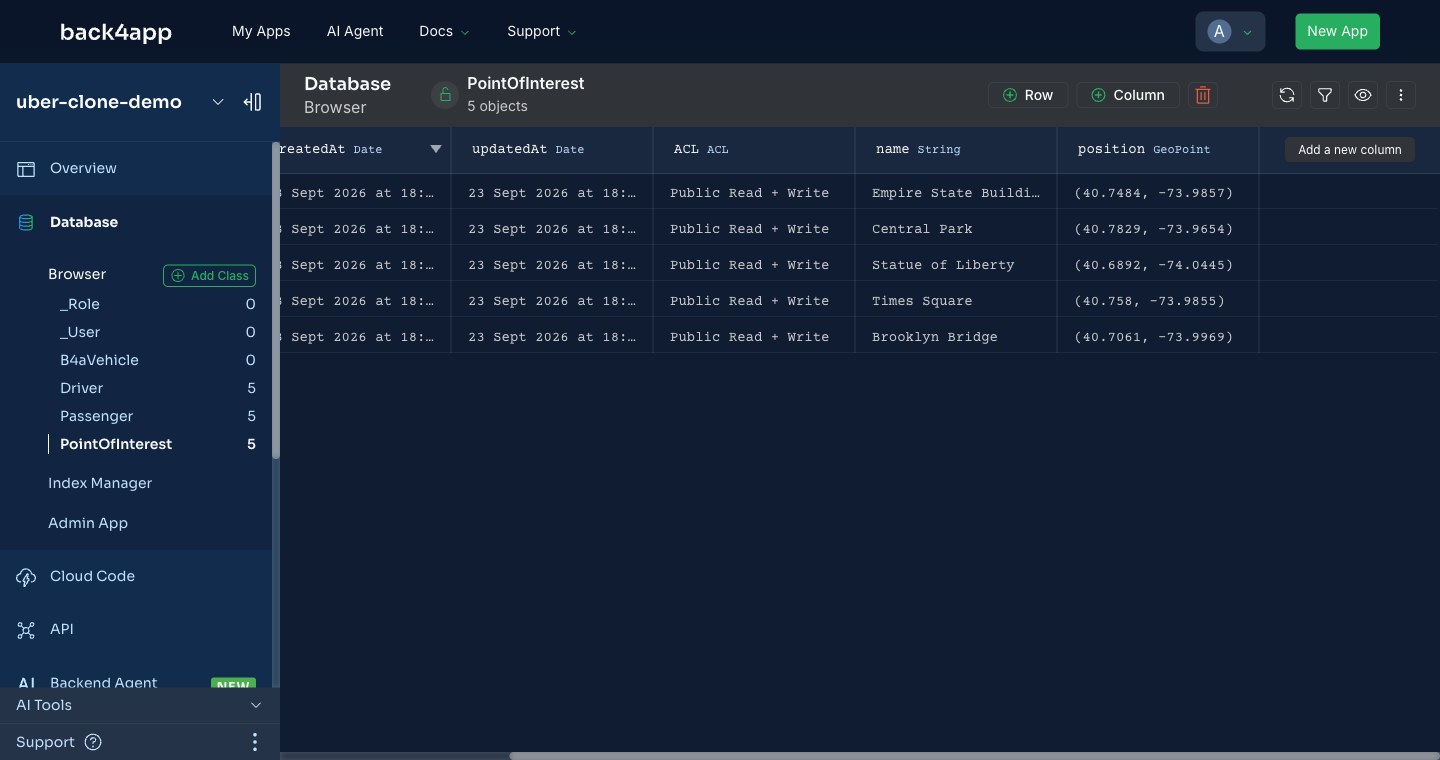This screenshot has height=760, width=1440.
Task: Open the support help question-mark icon
Action: pyautogui.click(x=93, y=742)
